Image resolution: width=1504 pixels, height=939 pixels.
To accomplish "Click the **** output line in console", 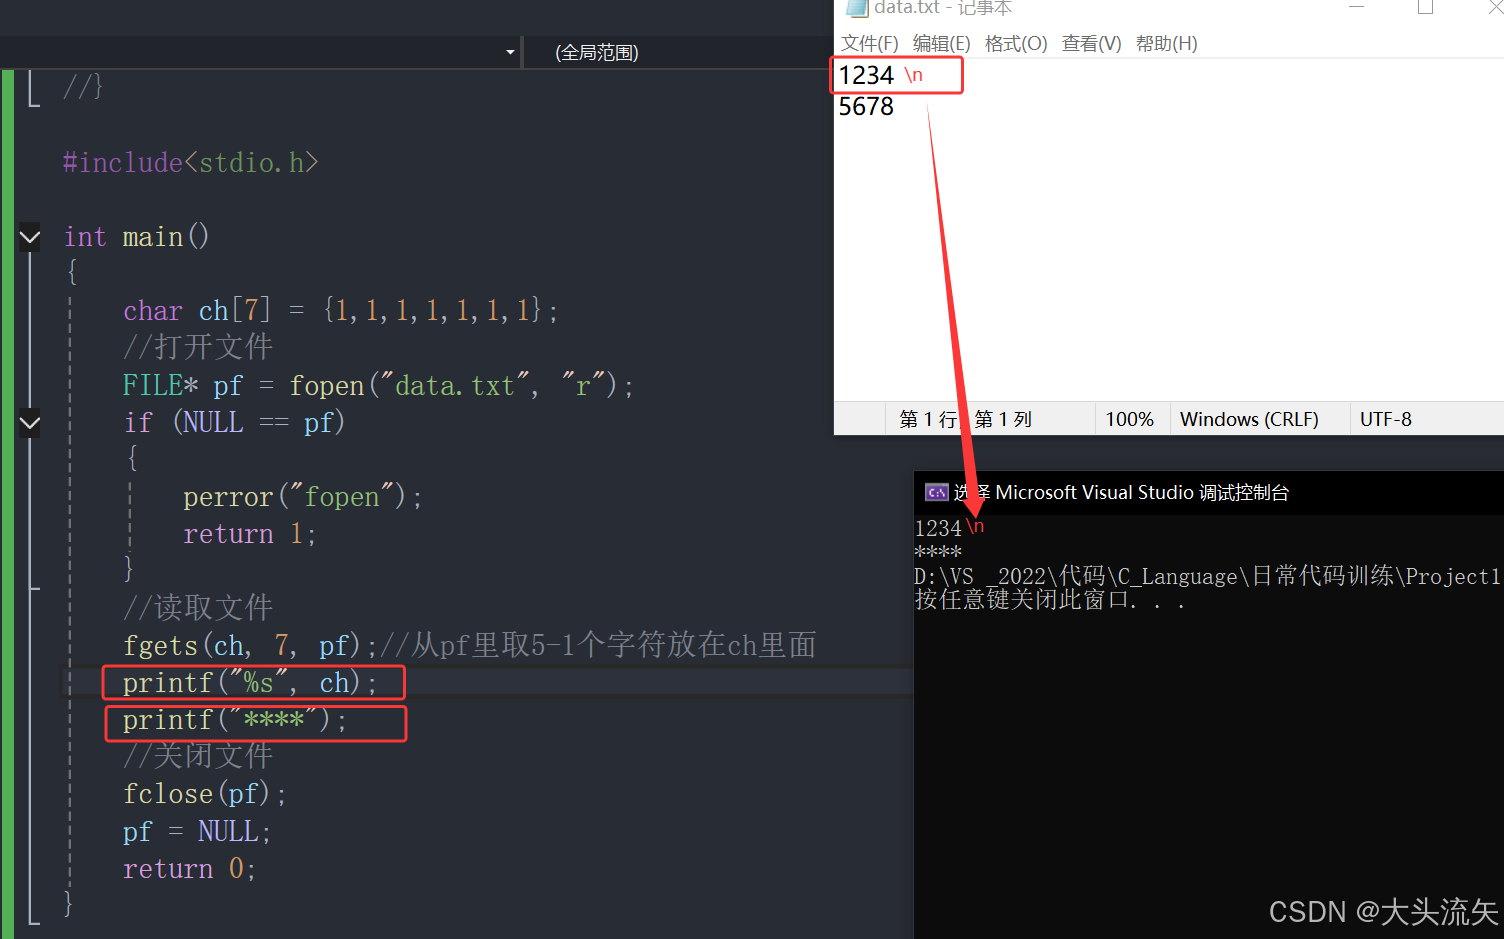I will coord(938,551).
